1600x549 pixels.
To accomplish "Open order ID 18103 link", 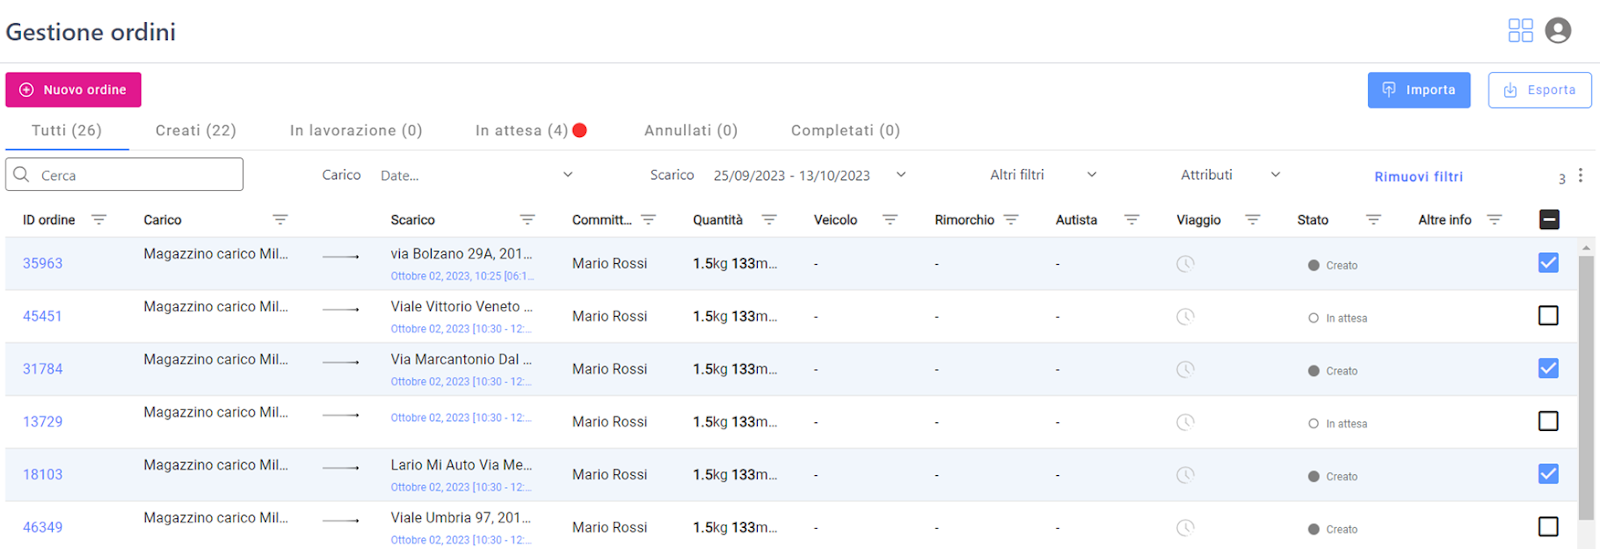I will coord(43,475).
